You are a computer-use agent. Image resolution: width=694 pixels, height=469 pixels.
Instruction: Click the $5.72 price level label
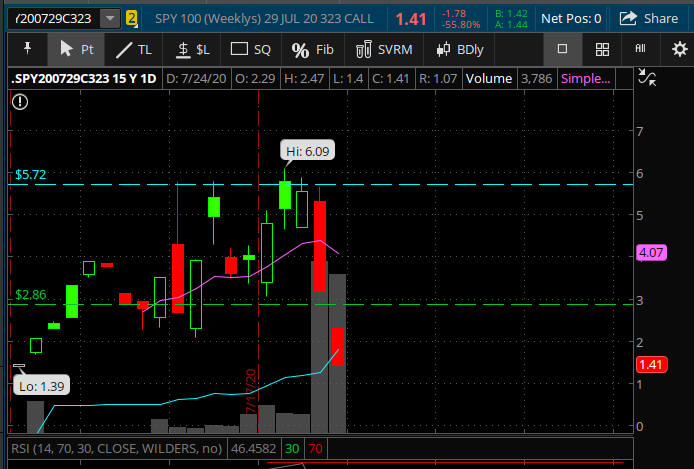click(x=31, y=174)
